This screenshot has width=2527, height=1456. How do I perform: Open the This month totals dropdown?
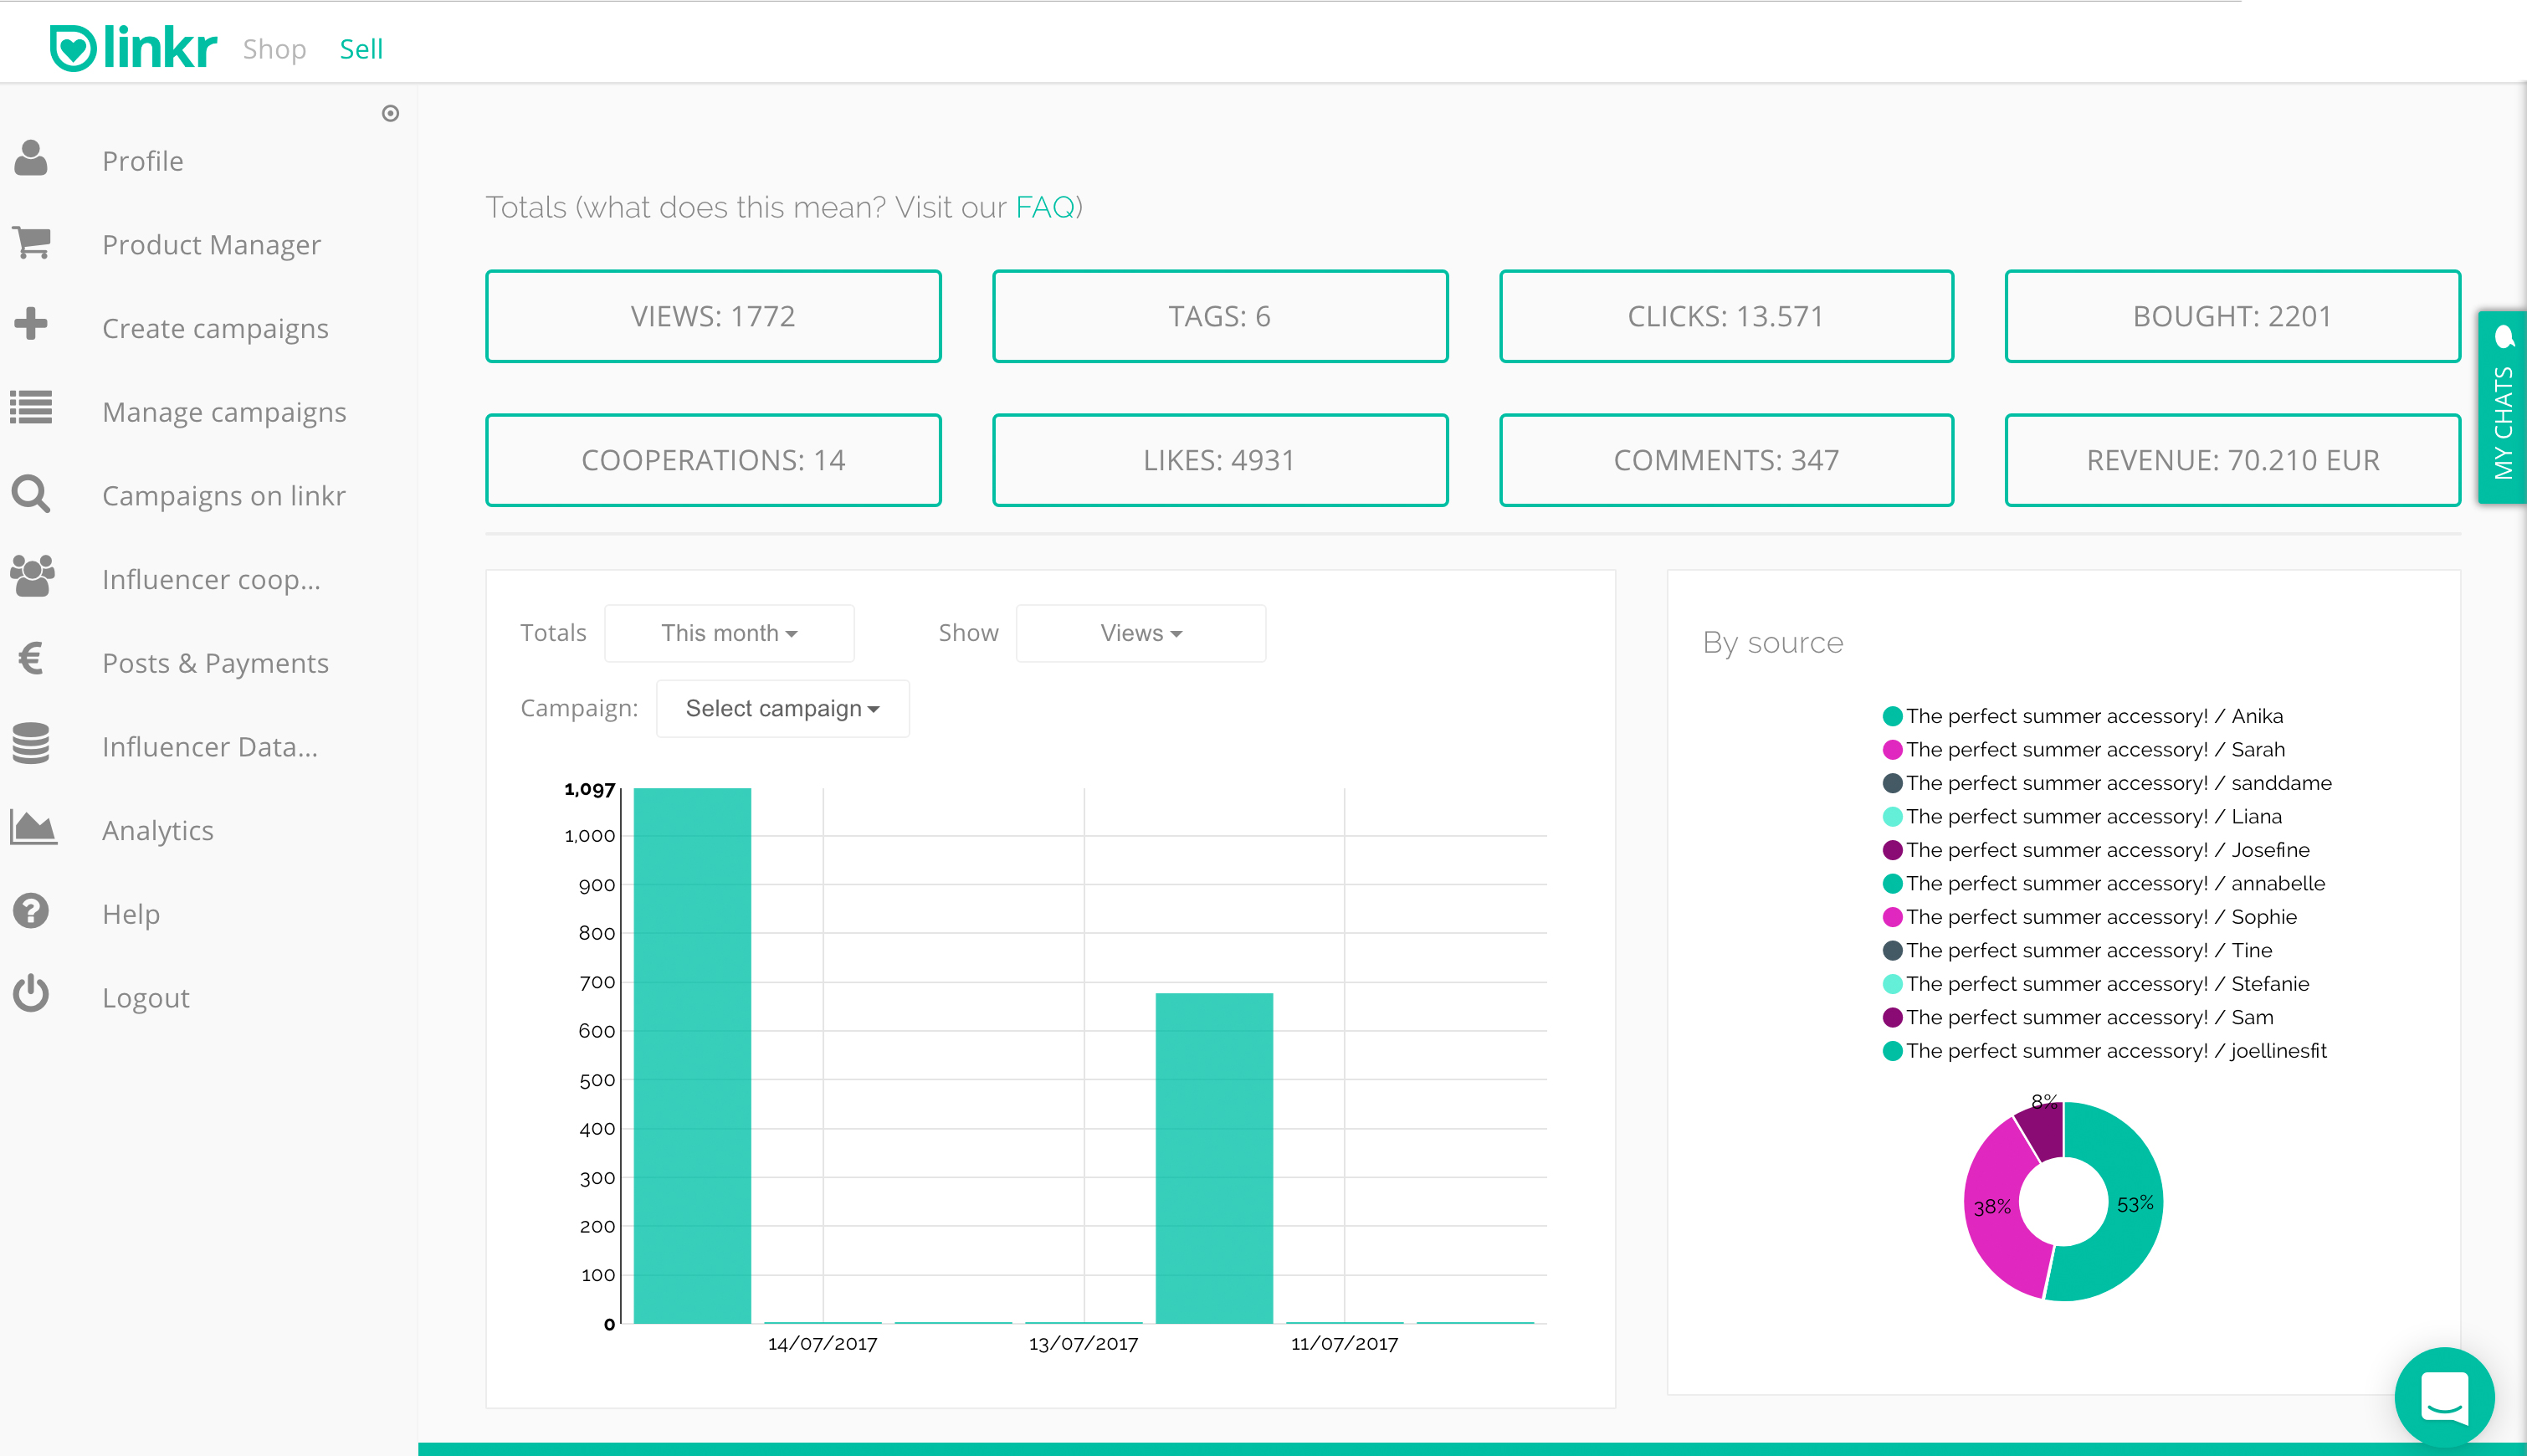pos(728,632)
